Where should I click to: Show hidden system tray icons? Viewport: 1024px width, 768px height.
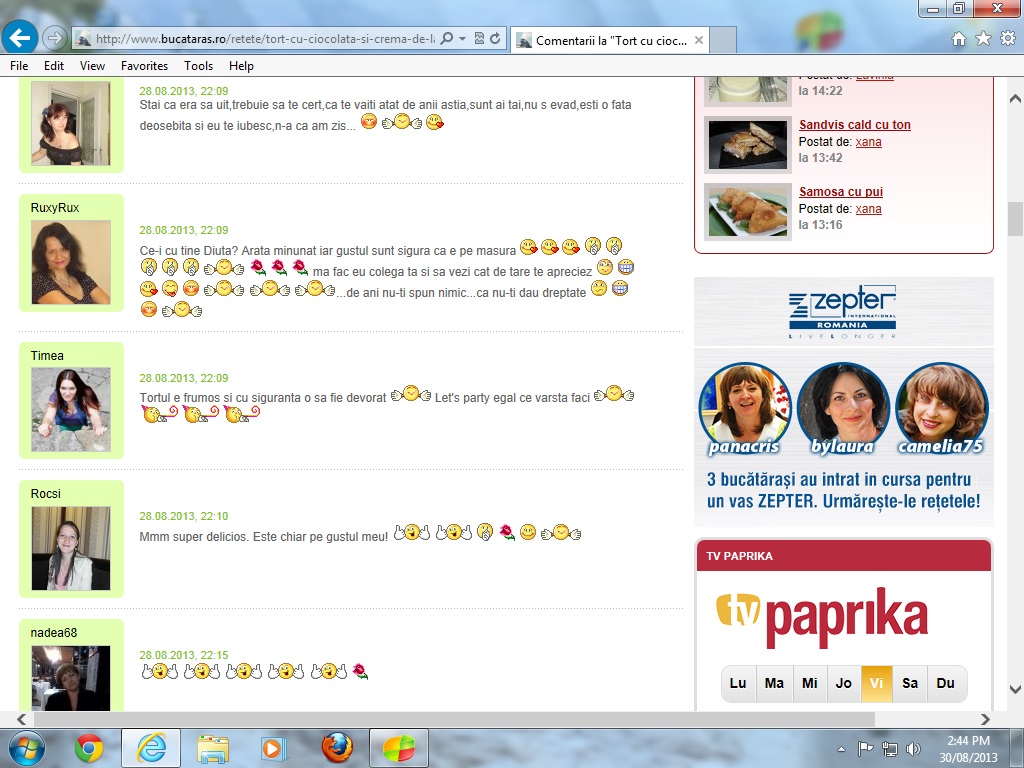click(841, 748)
